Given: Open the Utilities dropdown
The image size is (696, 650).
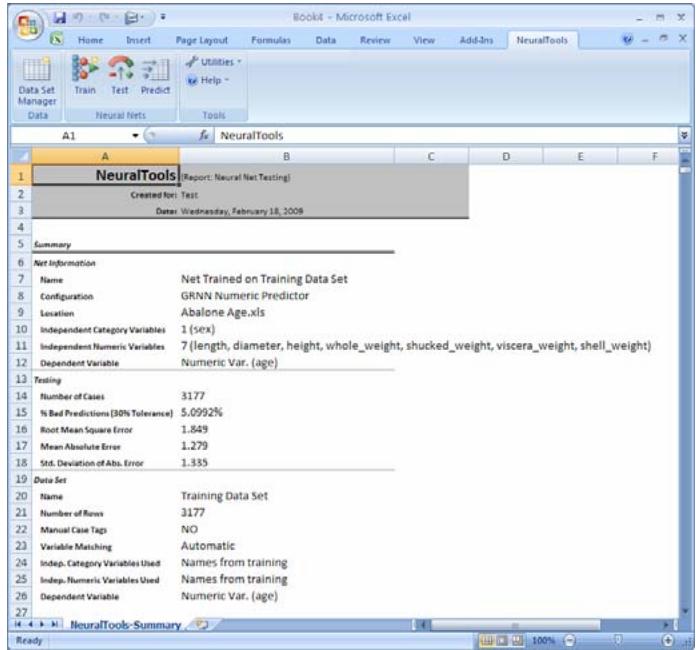Looking at the screenshot, I should point(214,62).
